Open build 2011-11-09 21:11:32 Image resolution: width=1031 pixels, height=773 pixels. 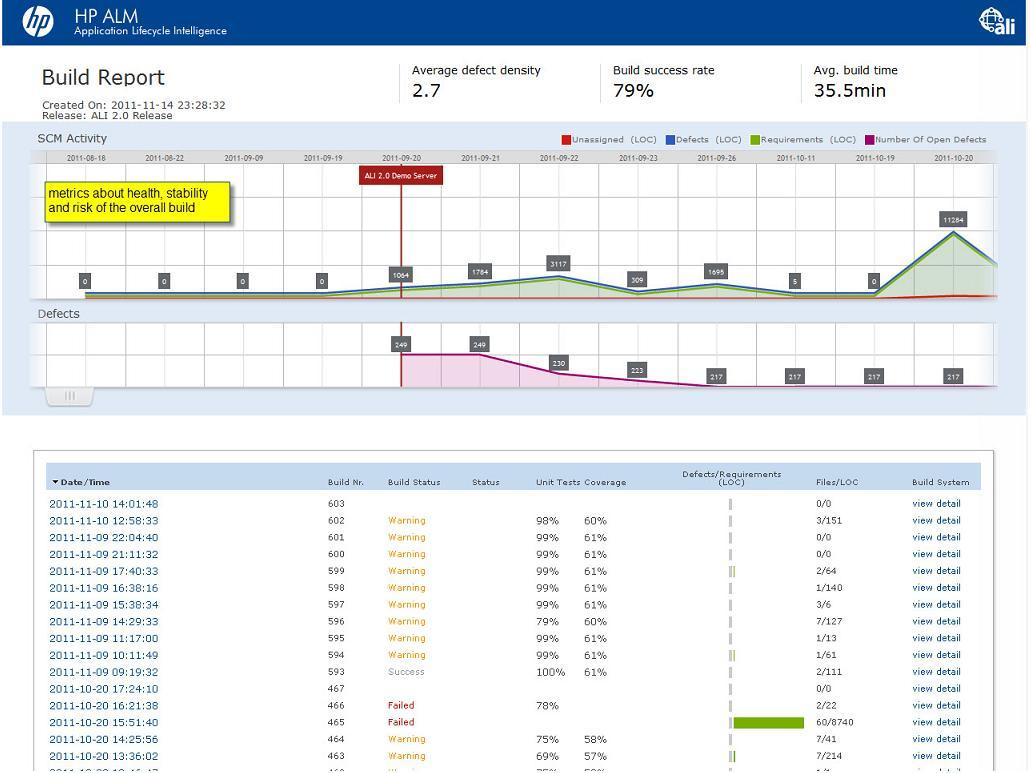click(x=104, y=554)
